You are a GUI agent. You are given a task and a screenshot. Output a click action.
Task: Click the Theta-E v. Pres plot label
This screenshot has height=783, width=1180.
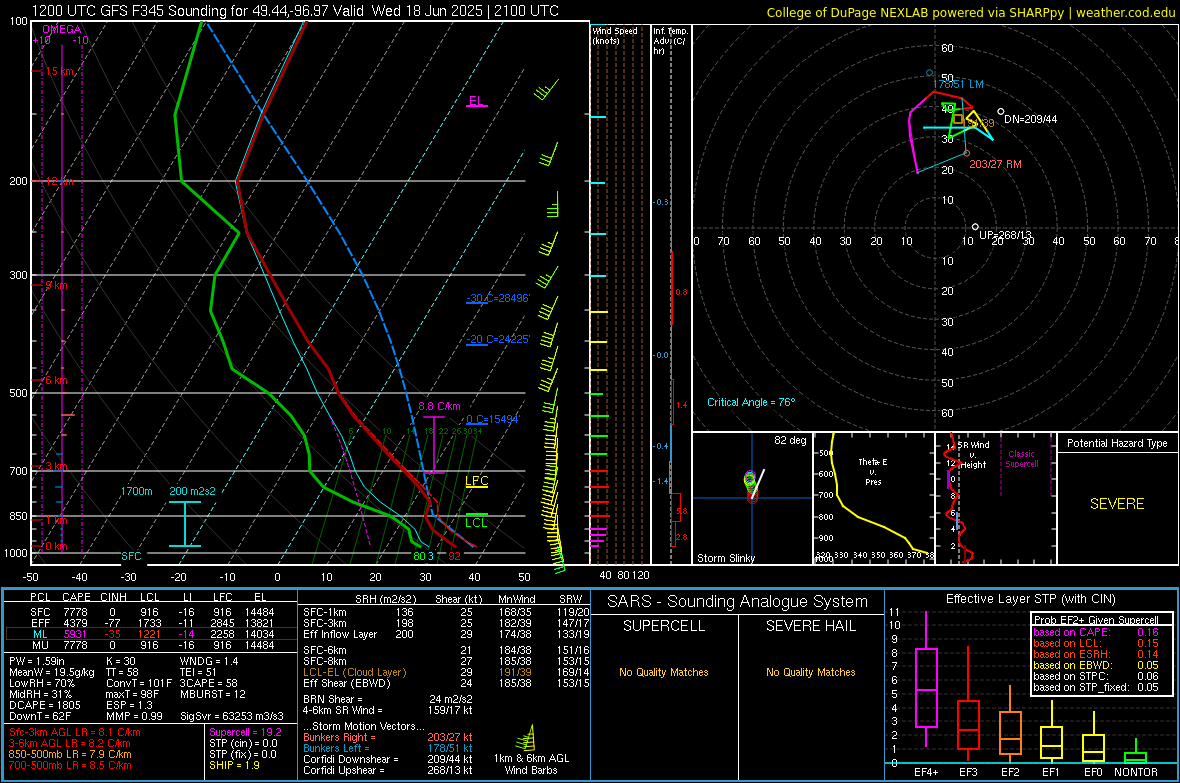coord(873,471)
